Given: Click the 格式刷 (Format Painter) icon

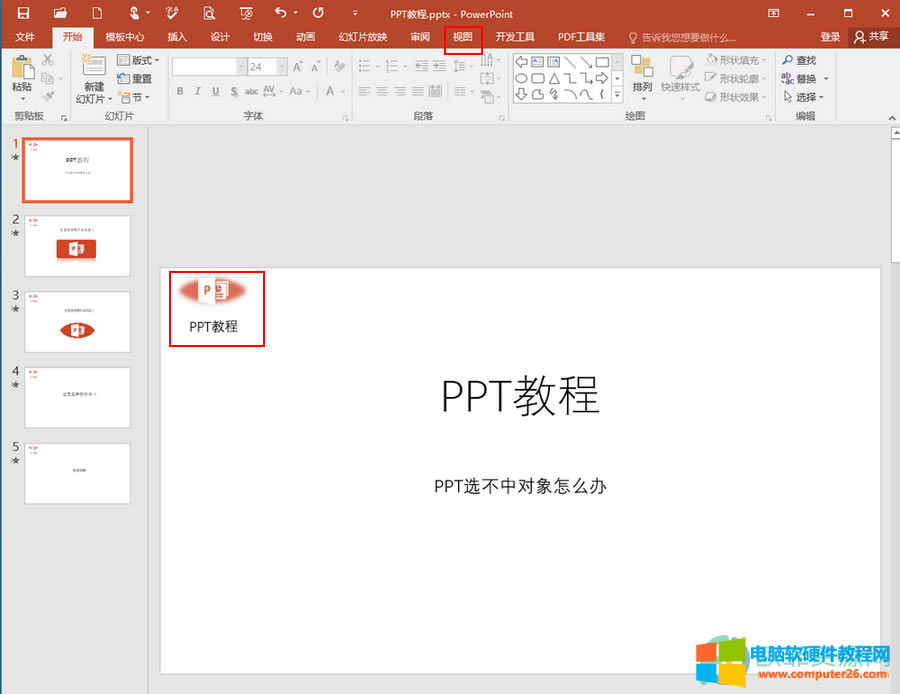Looking at the screenshot, I should (48, 96).
